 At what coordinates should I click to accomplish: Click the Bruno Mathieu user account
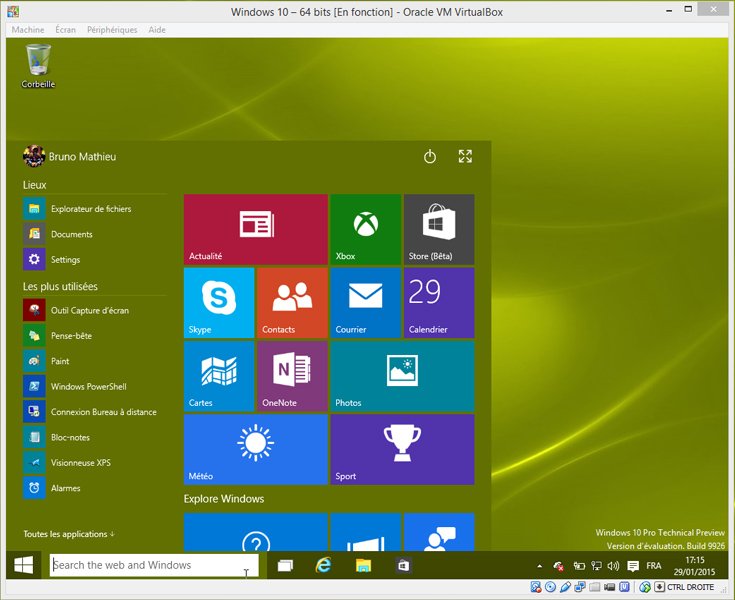coord(70,157)
